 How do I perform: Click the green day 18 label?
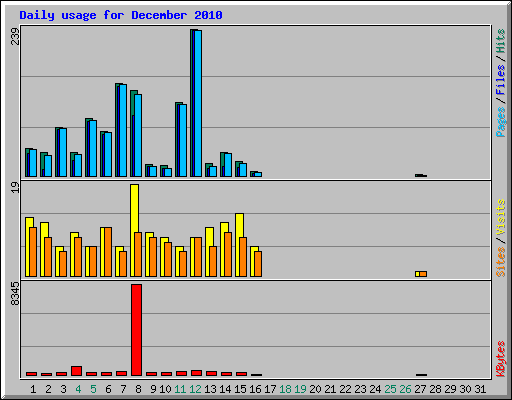pos(285,389)
